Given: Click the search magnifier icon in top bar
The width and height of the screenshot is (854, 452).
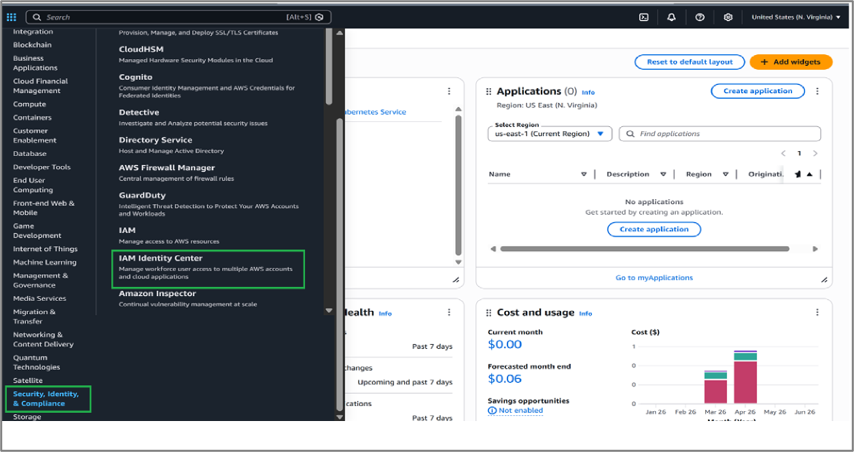Looking at the screenshot, I should coord(37,17).
